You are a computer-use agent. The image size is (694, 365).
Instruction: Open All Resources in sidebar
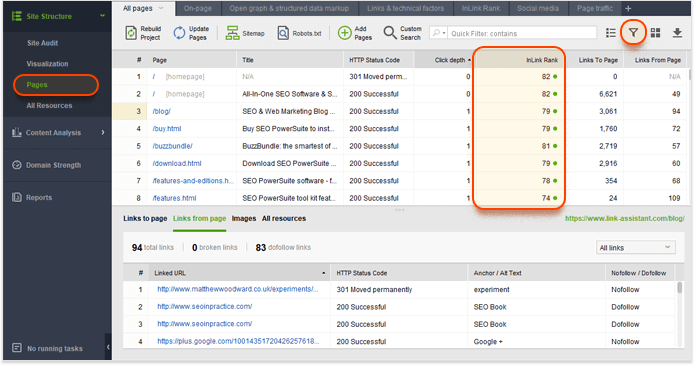pyautogui.click(x=49, y=105)
